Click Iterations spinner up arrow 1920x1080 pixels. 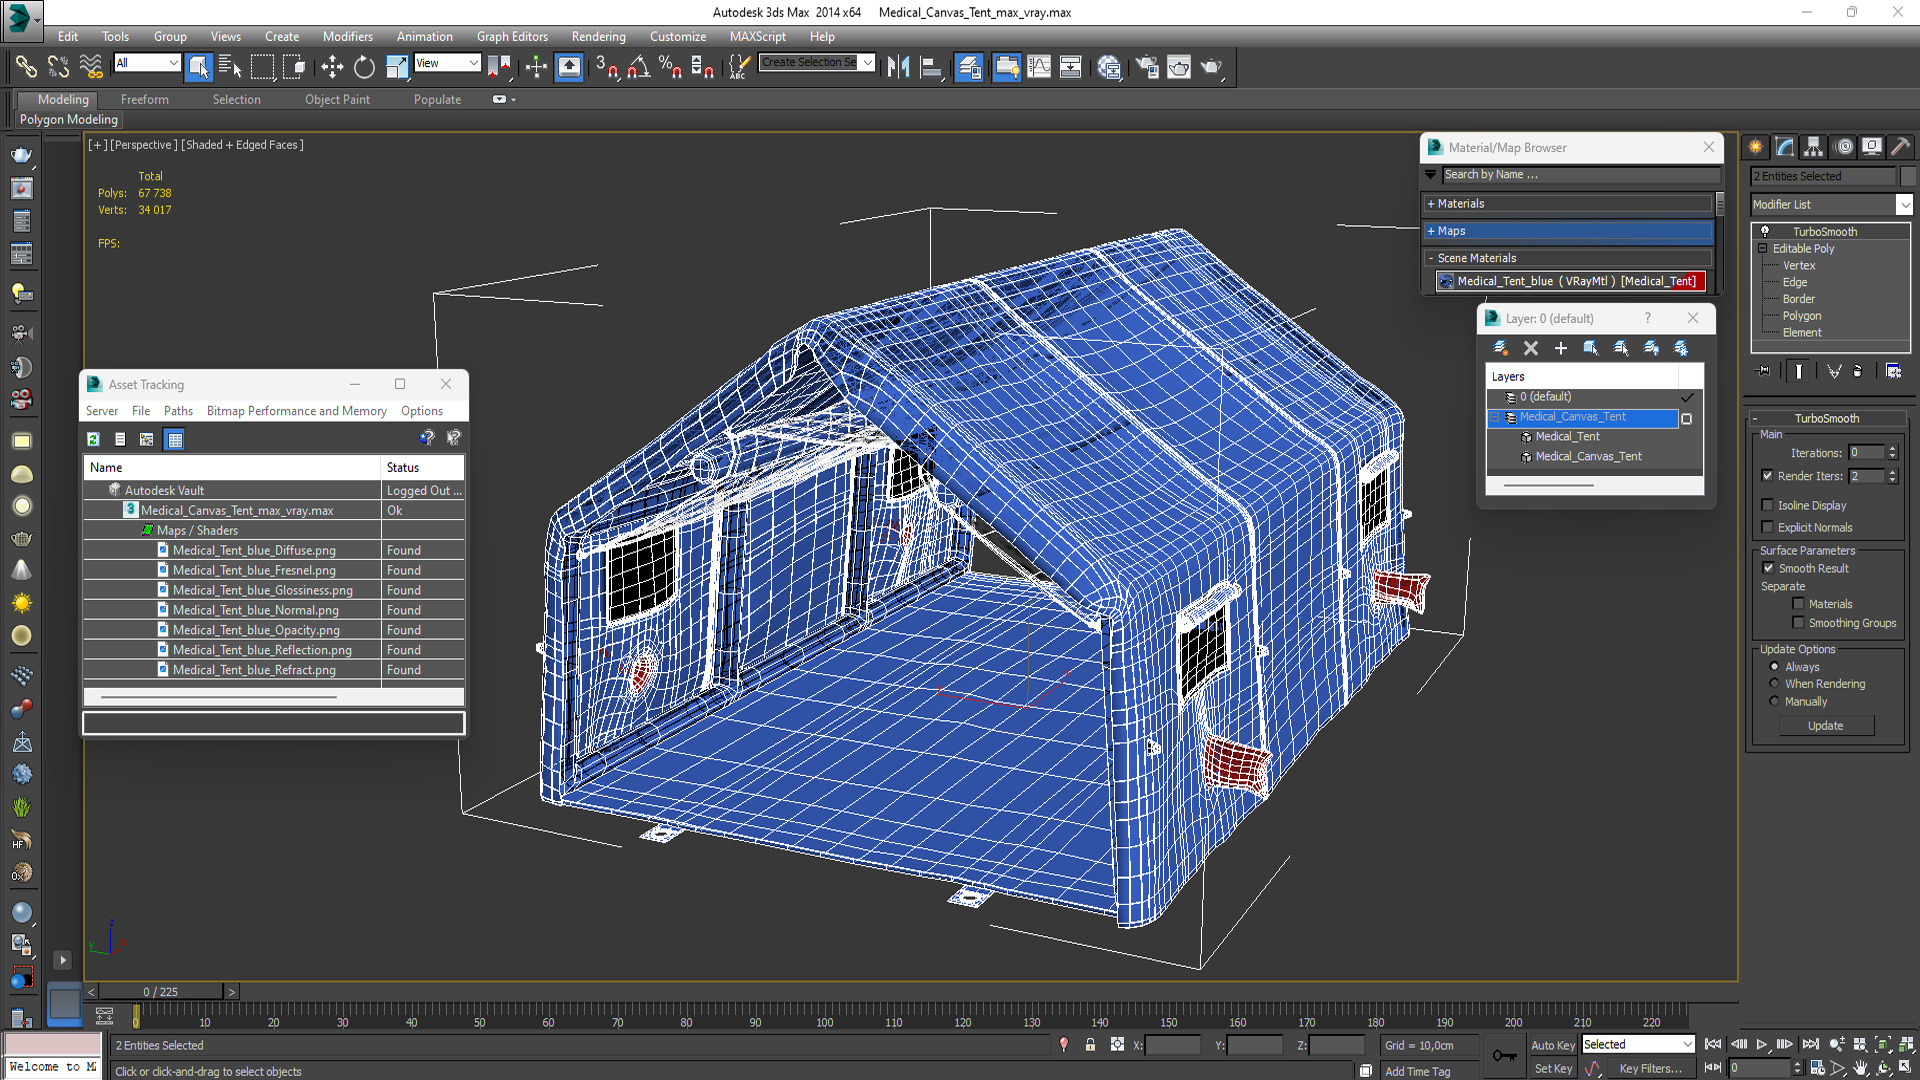coord(1892,449)
